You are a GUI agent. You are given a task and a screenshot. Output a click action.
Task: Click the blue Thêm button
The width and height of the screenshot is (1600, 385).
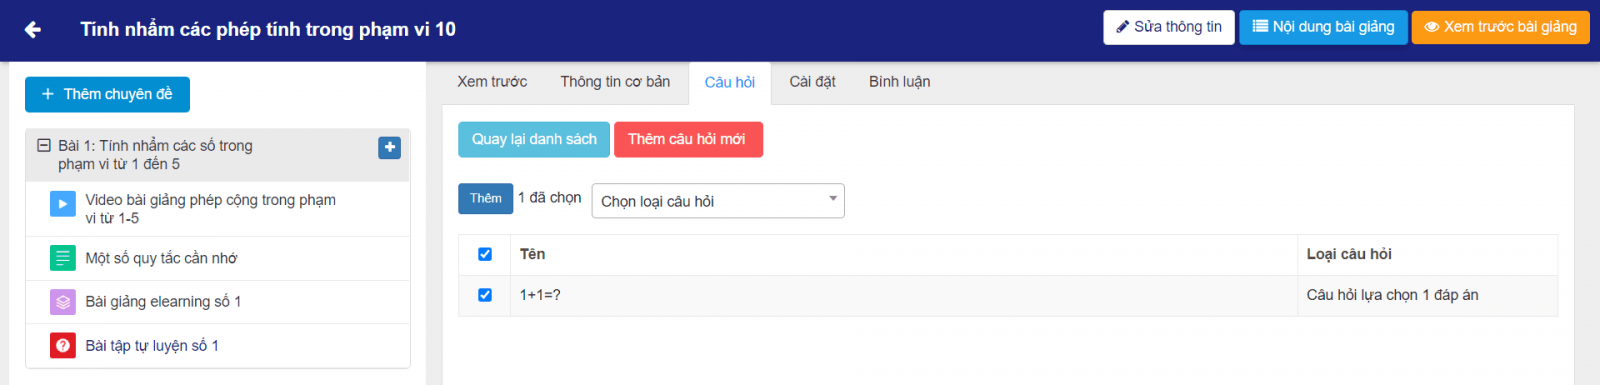486,198
